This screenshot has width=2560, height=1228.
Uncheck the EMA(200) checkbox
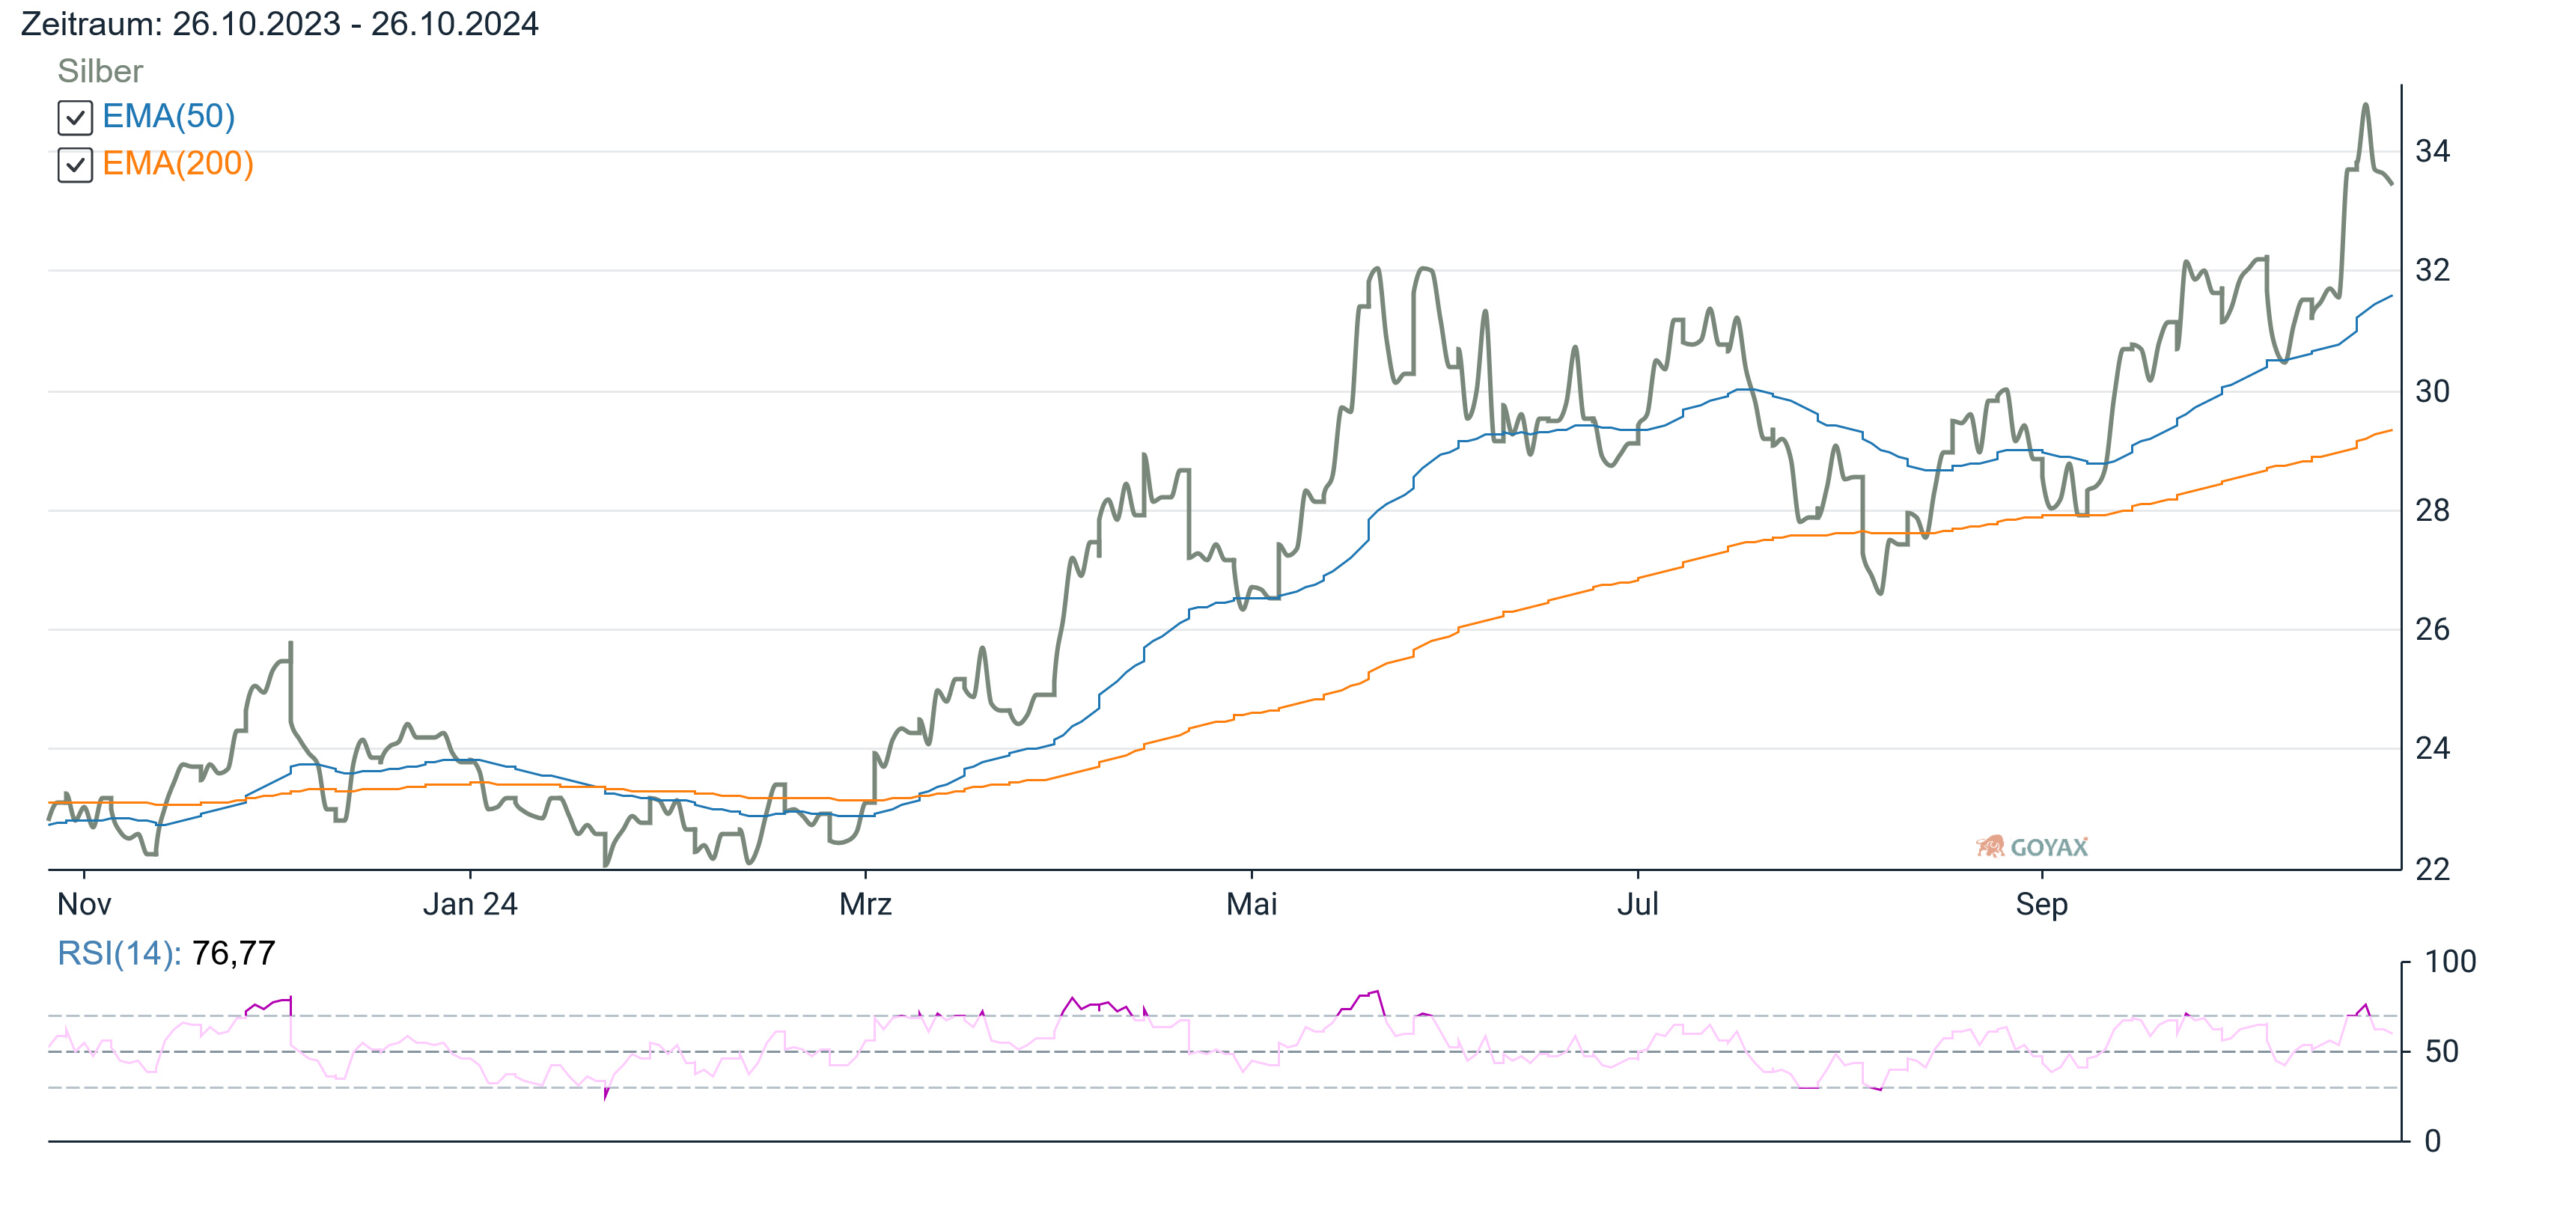[75, 165]
